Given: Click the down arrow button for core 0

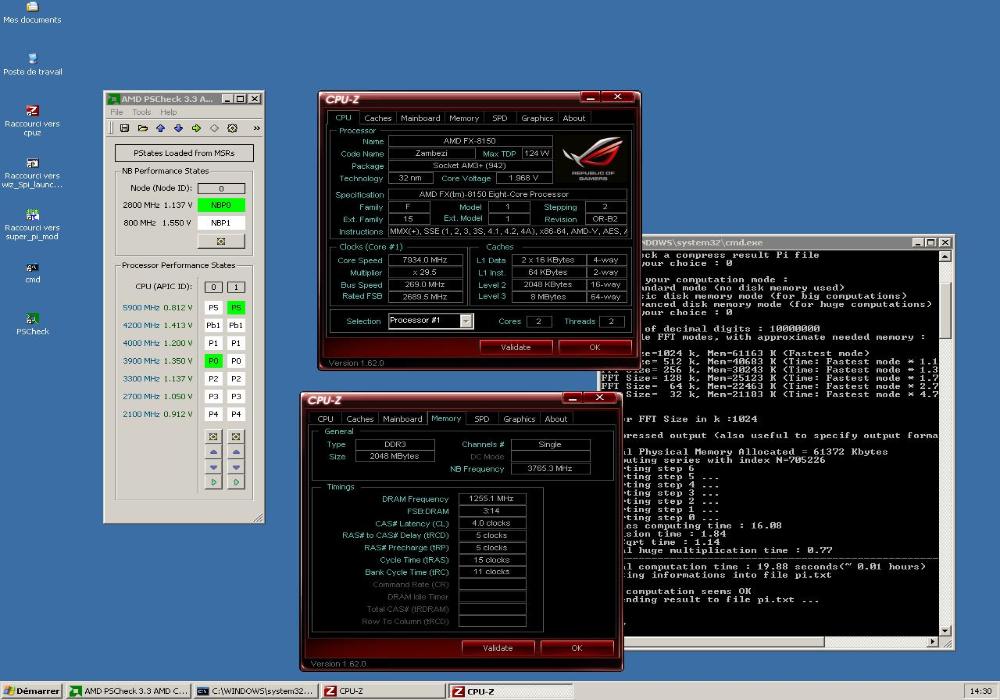Looking at the screenshot, I should point(214,467).
